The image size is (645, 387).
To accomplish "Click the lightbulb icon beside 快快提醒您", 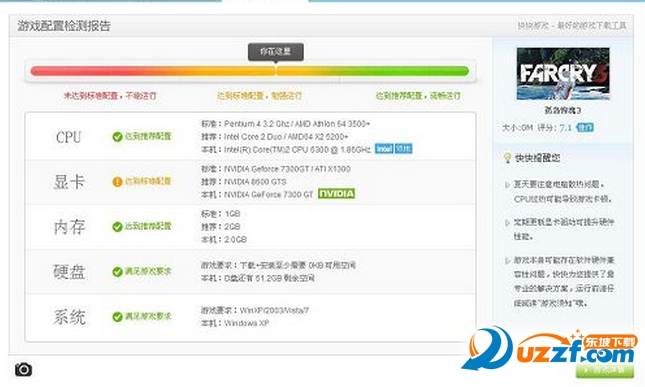I will (507, 158).
